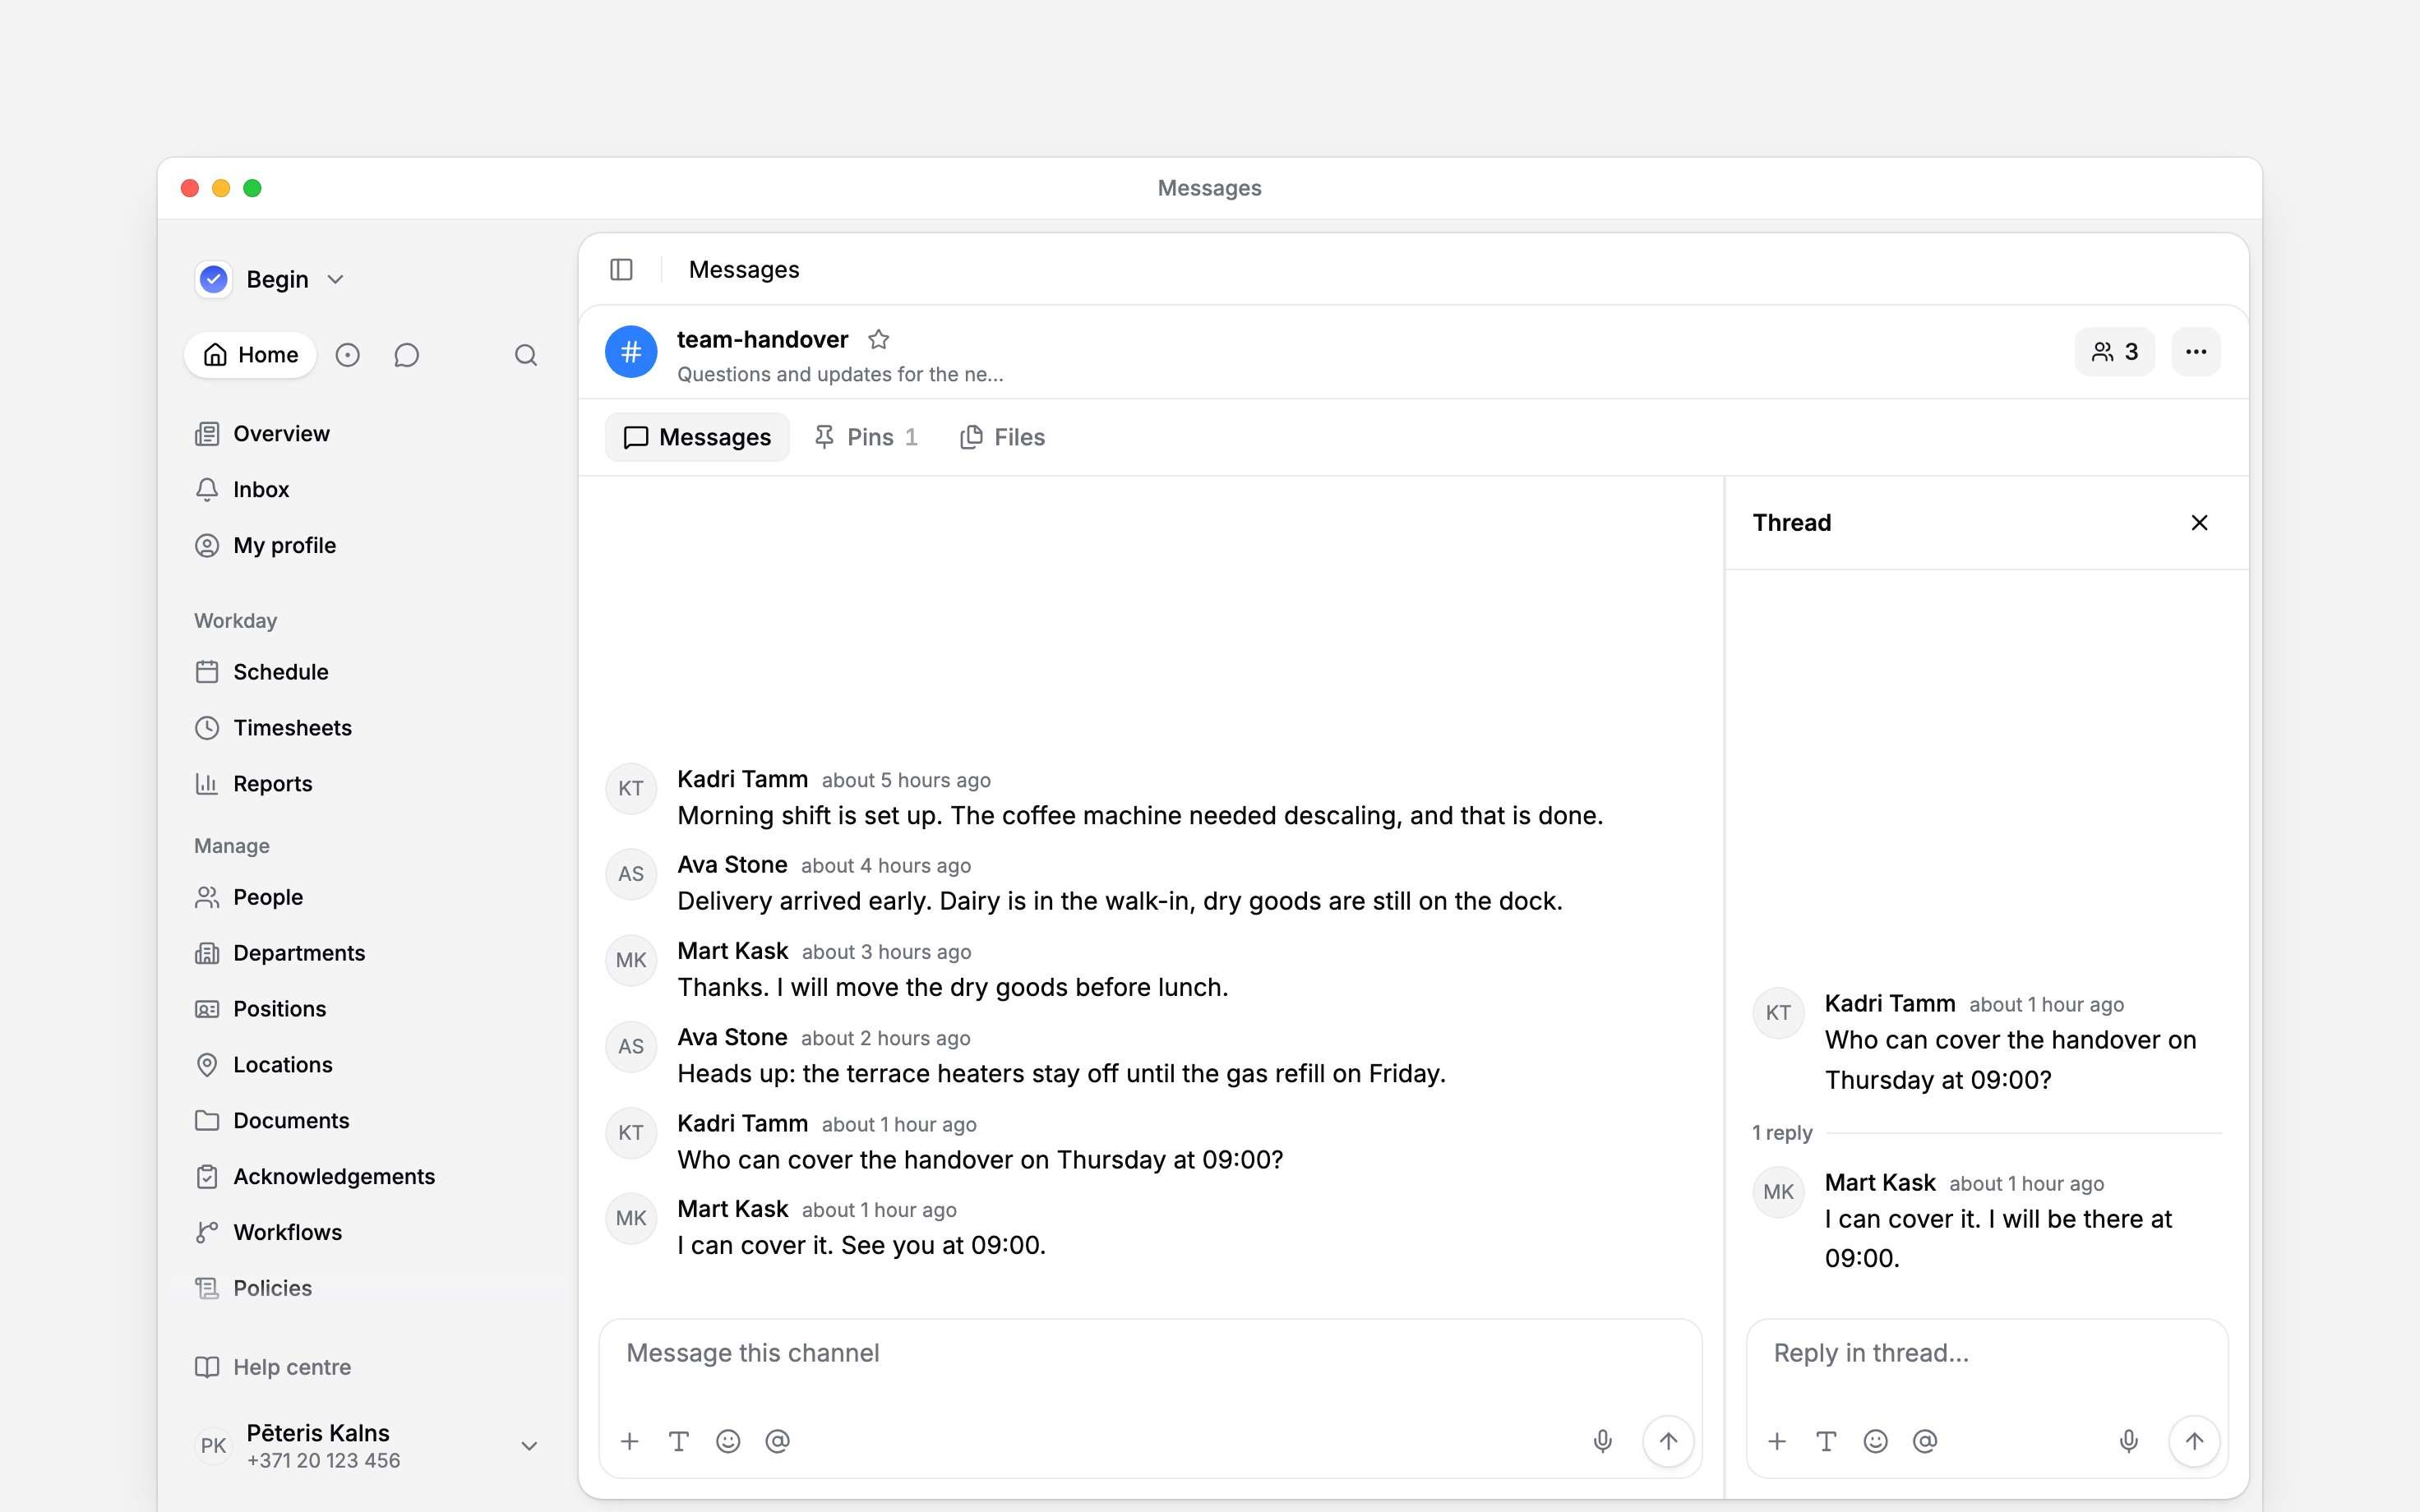Open the Schedule page
The image size is (2420, 1512).
[x=367, y=672]
